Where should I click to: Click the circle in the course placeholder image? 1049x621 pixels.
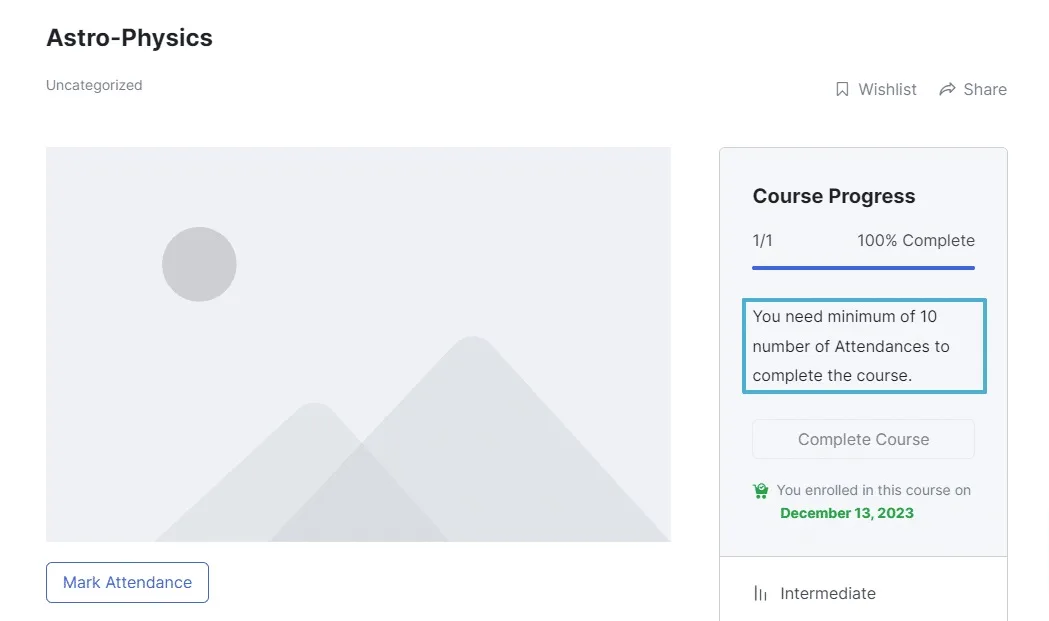(199, 263)
